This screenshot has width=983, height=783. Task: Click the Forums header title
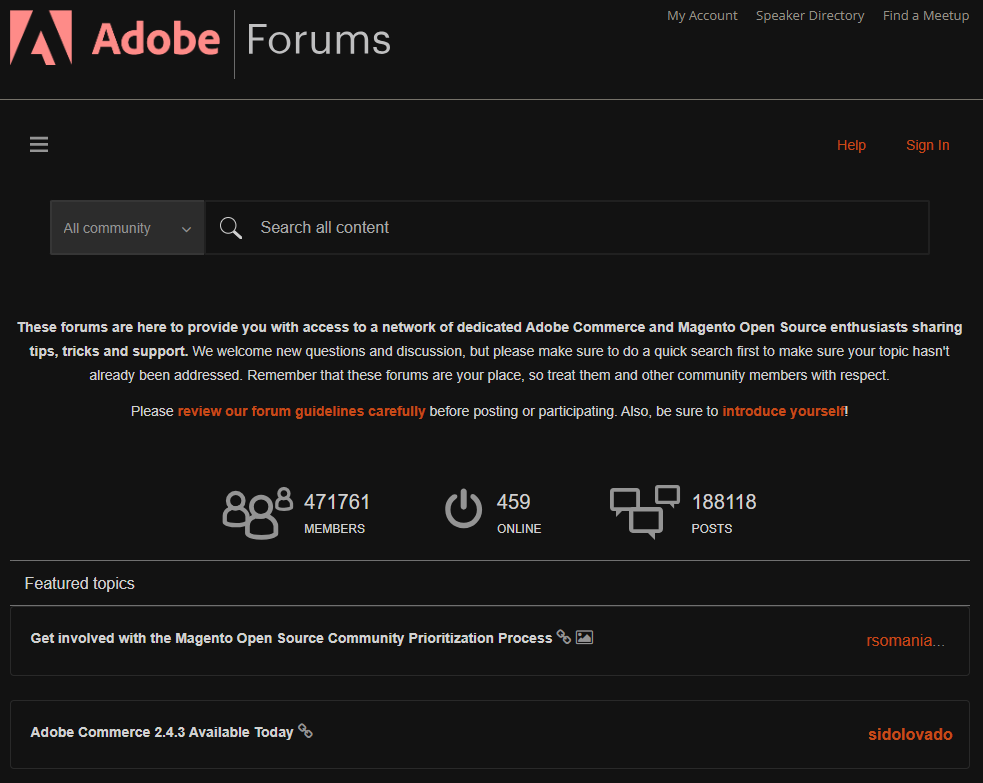click(318, 39)
